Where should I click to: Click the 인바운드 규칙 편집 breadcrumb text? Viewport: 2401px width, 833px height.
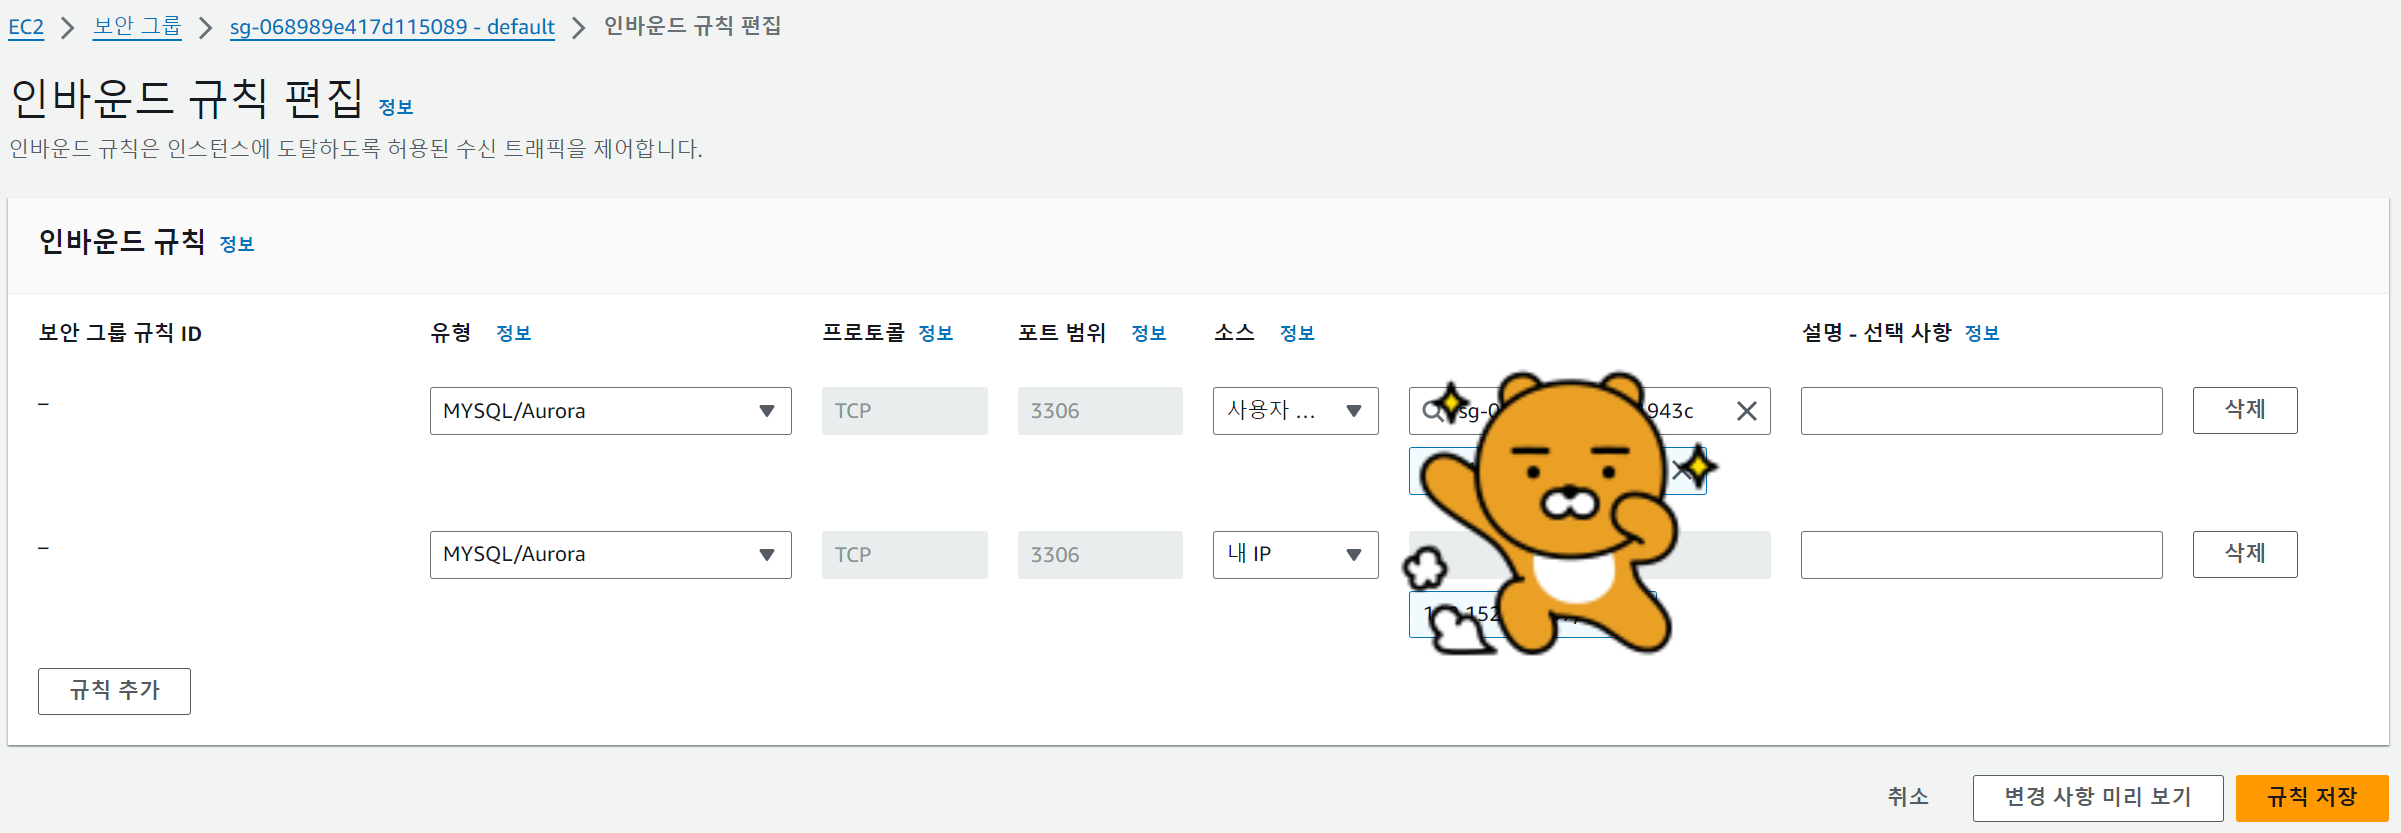click(693, 26)
